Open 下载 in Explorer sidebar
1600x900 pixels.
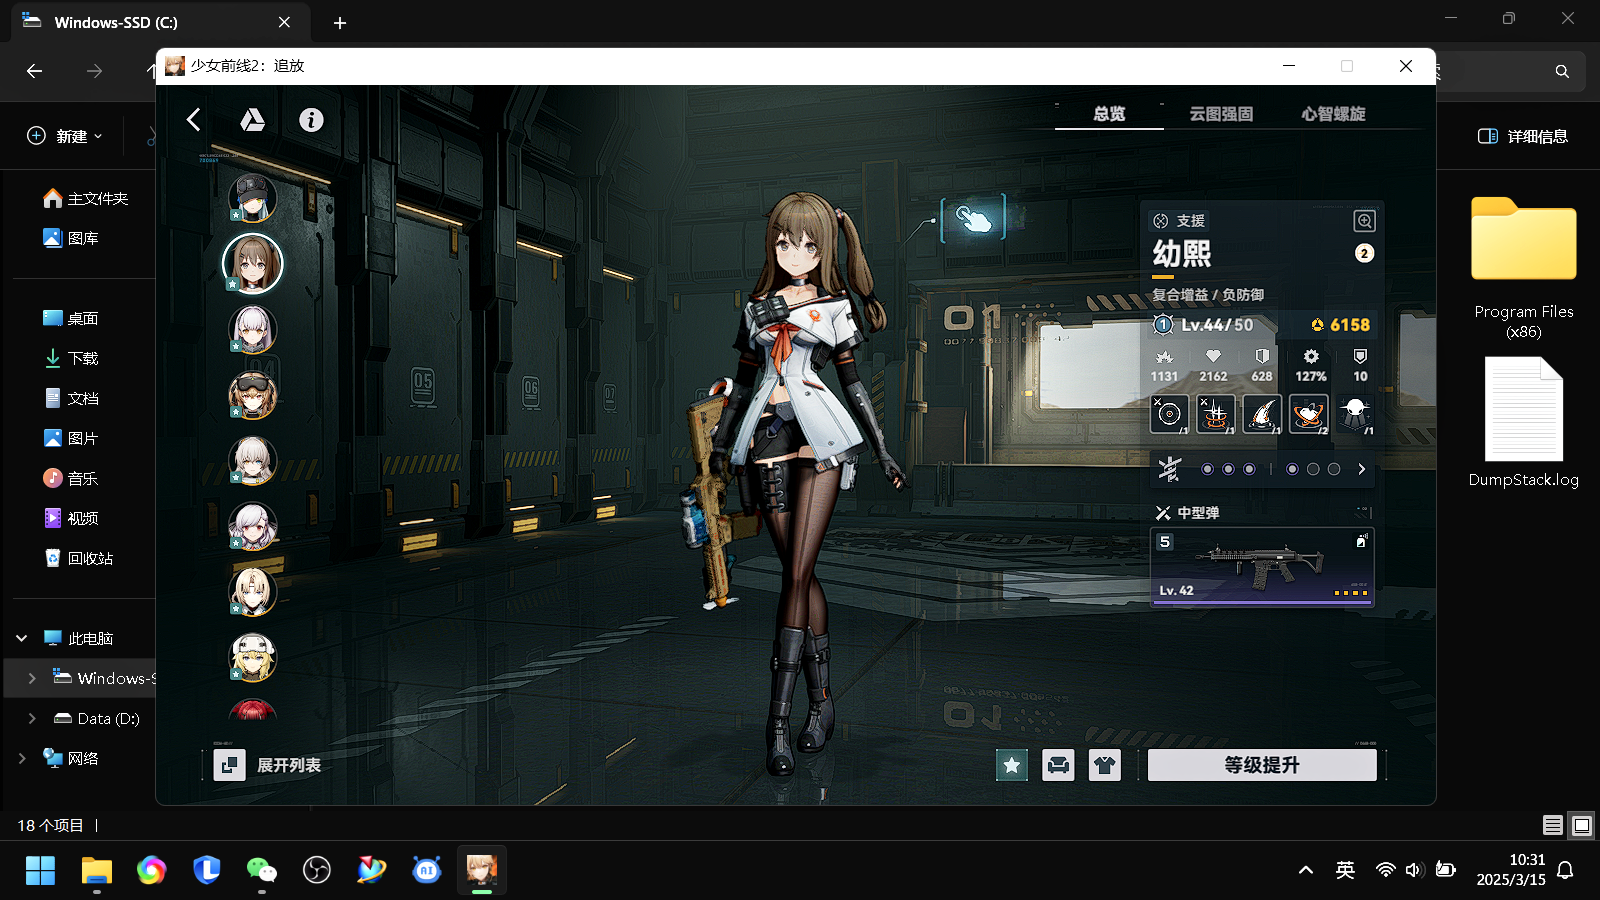point(71,358)
